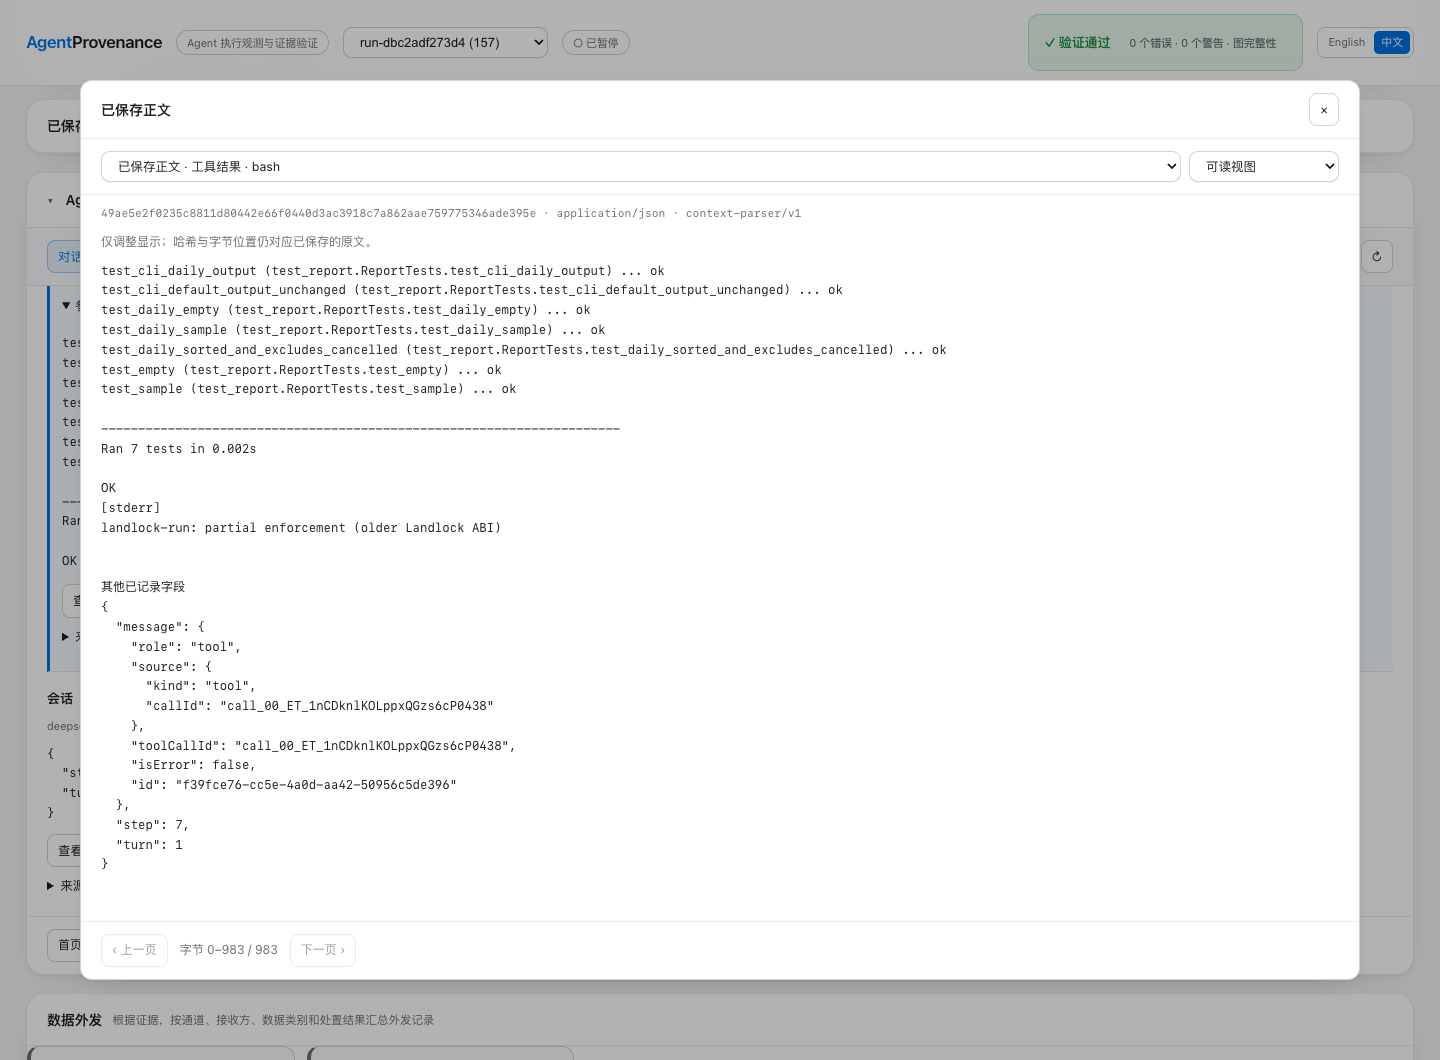Click the [stderr] label line
Screen dimensions: 1440x1060
pyautogui.click(x=131, y=508)
